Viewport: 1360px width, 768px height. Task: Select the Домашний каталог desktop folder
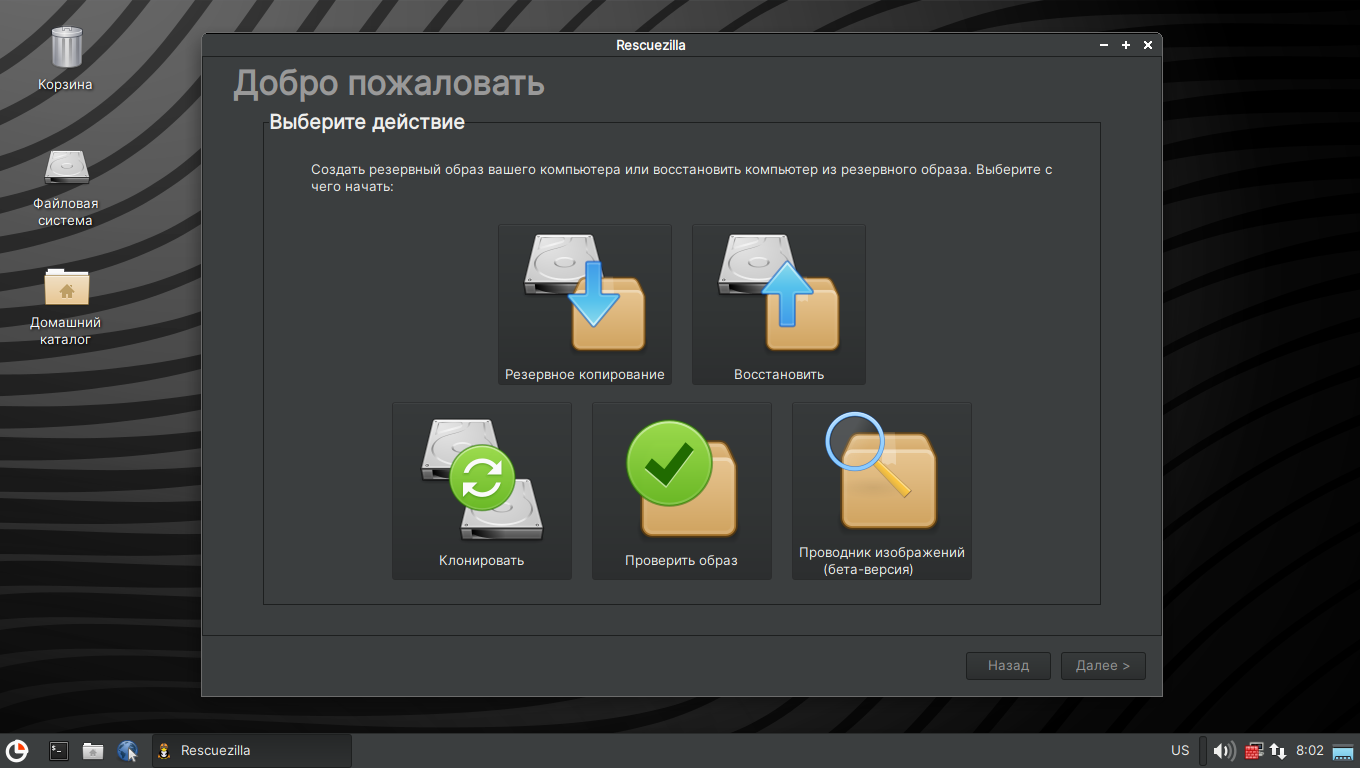coord(66,306)
